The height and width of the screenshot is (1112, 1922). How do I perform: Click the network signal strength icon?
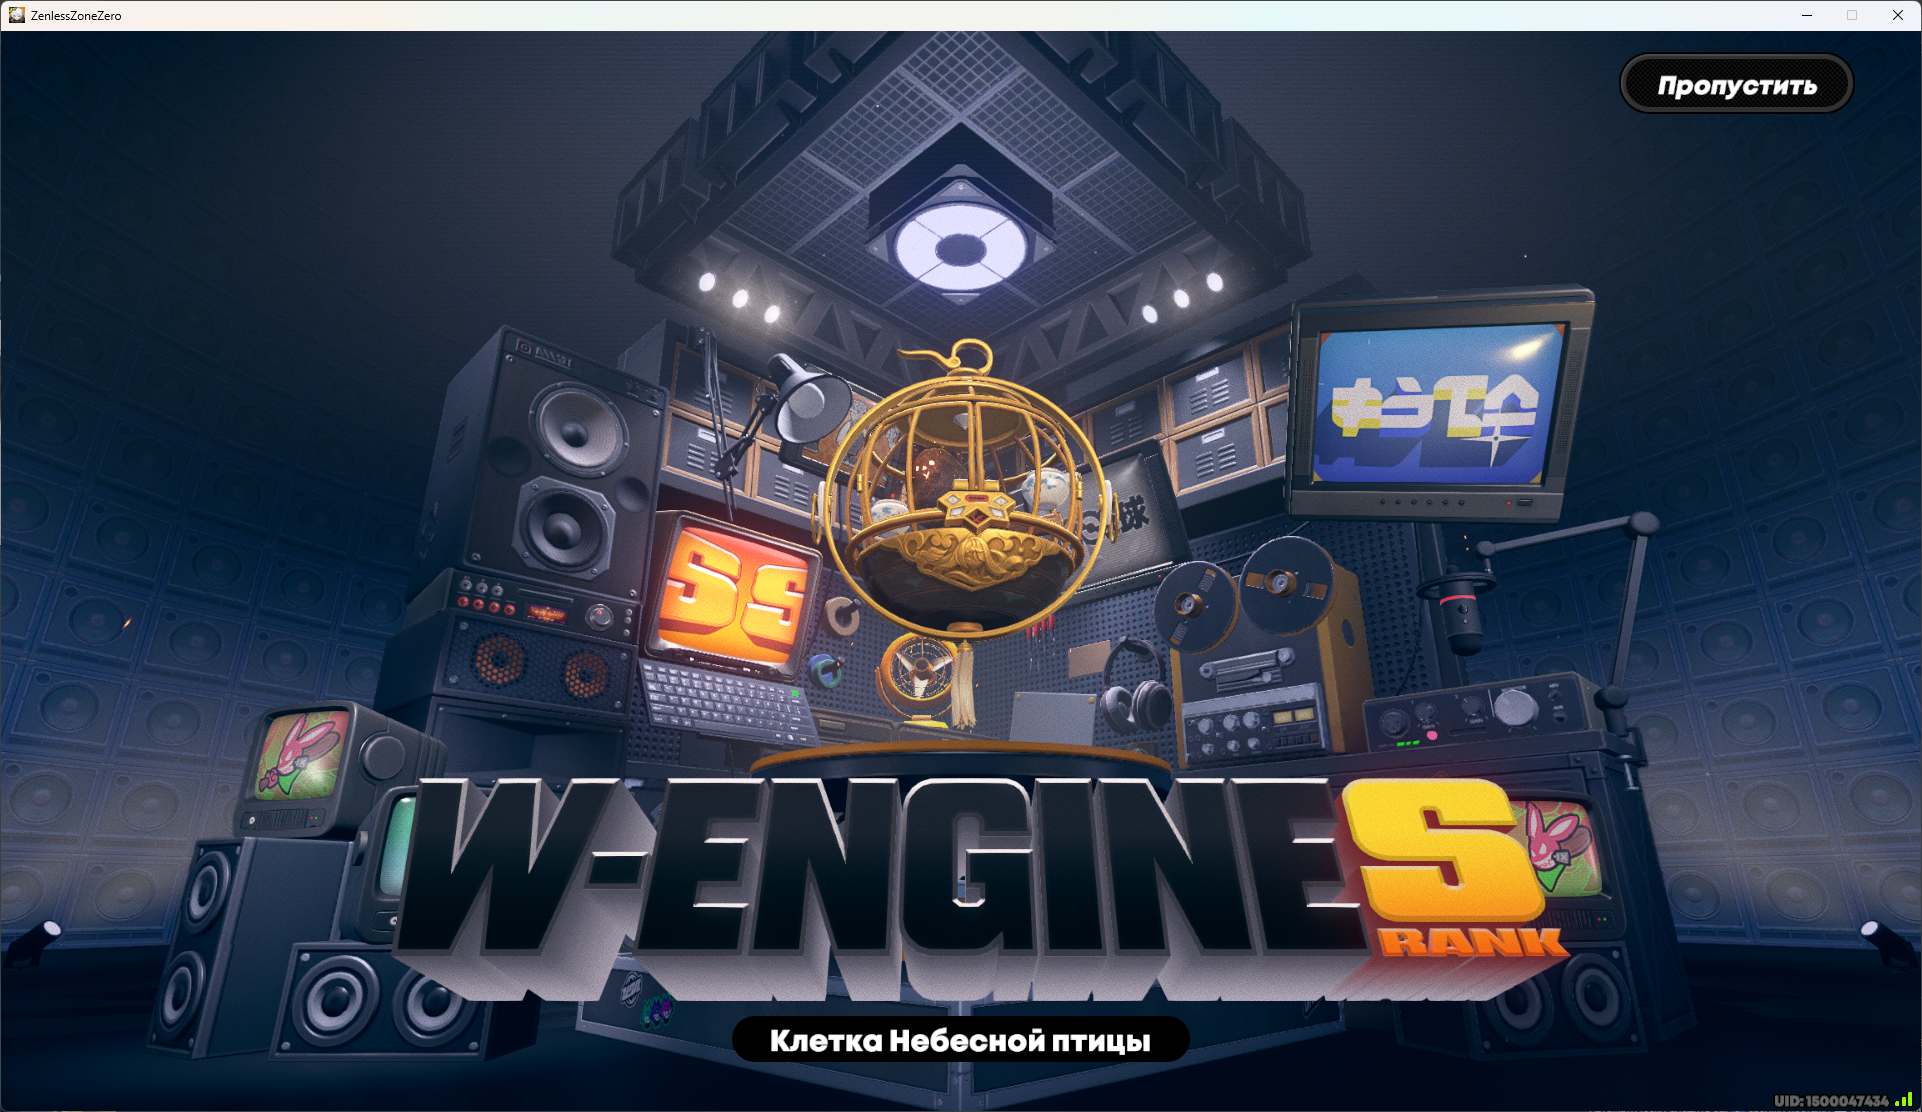point(1904,1099)
